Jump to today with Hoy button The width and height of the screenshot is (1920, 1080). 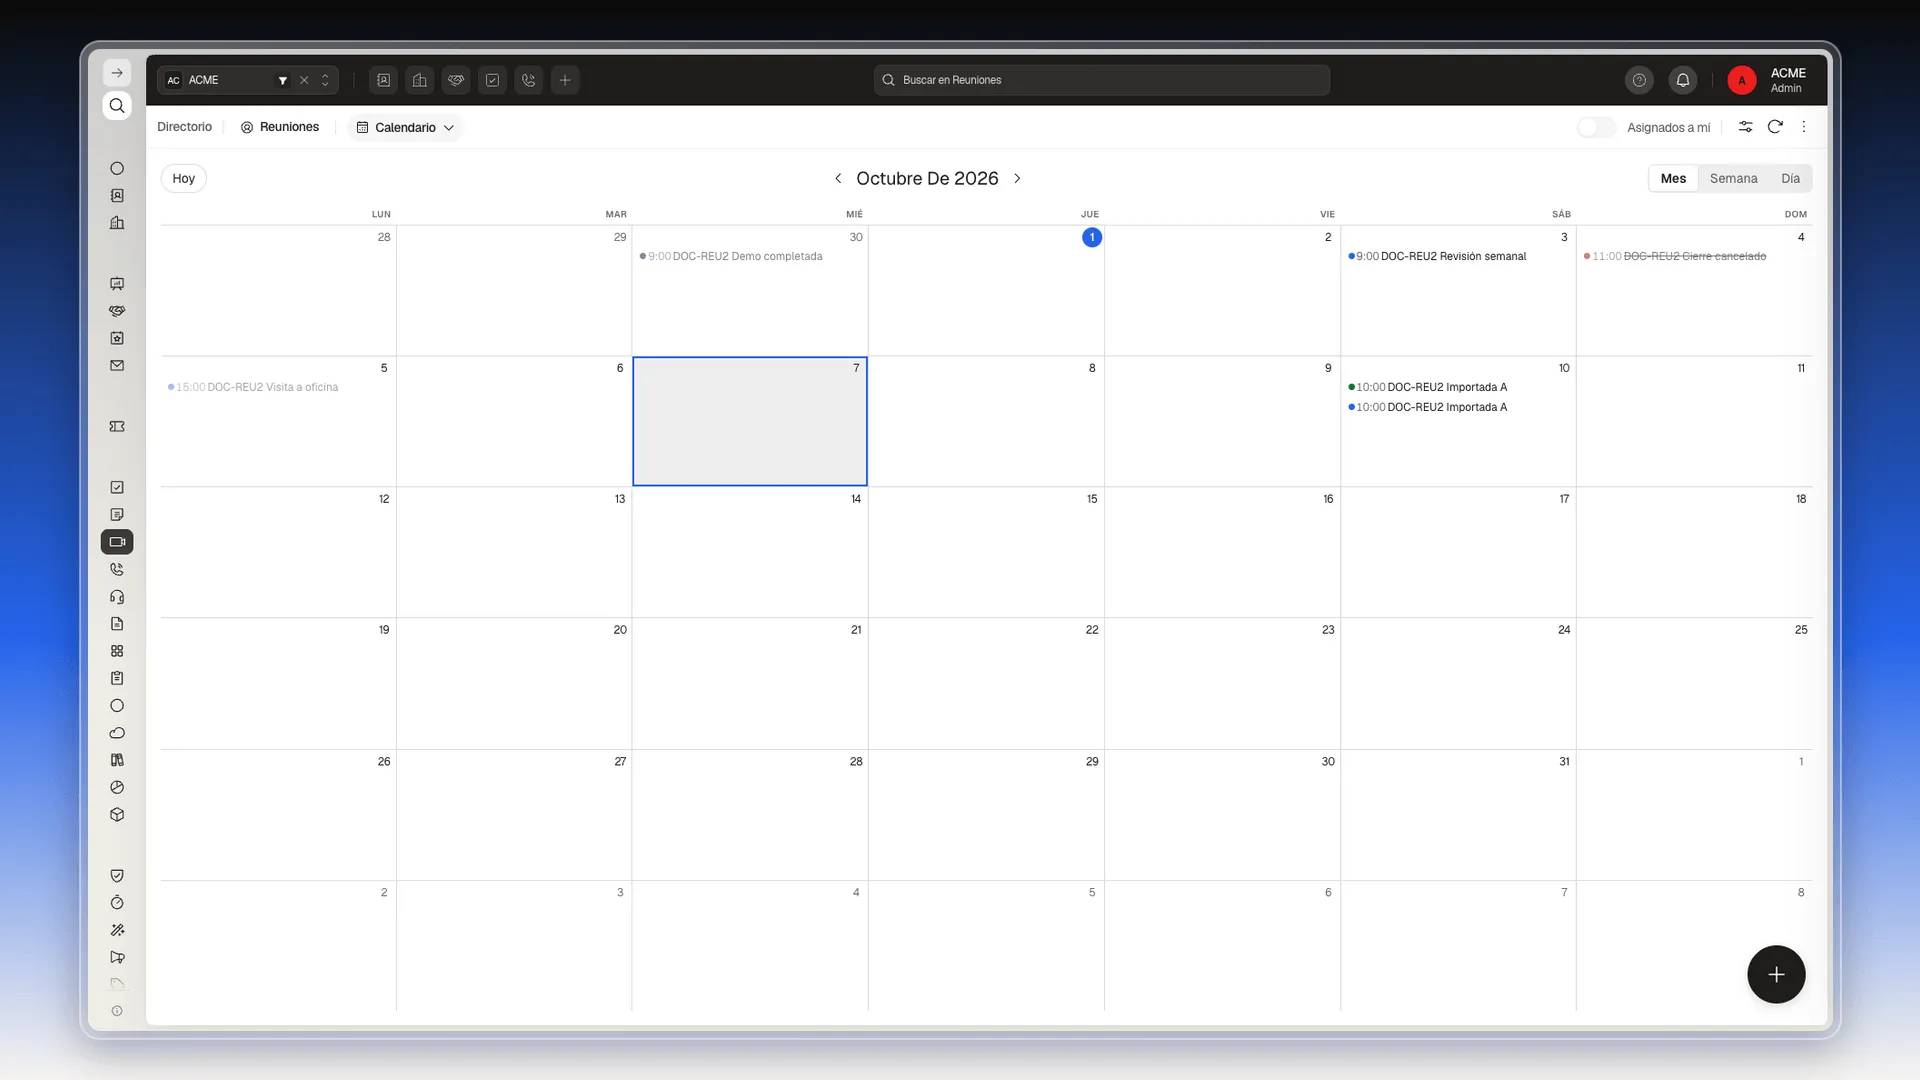184,178
